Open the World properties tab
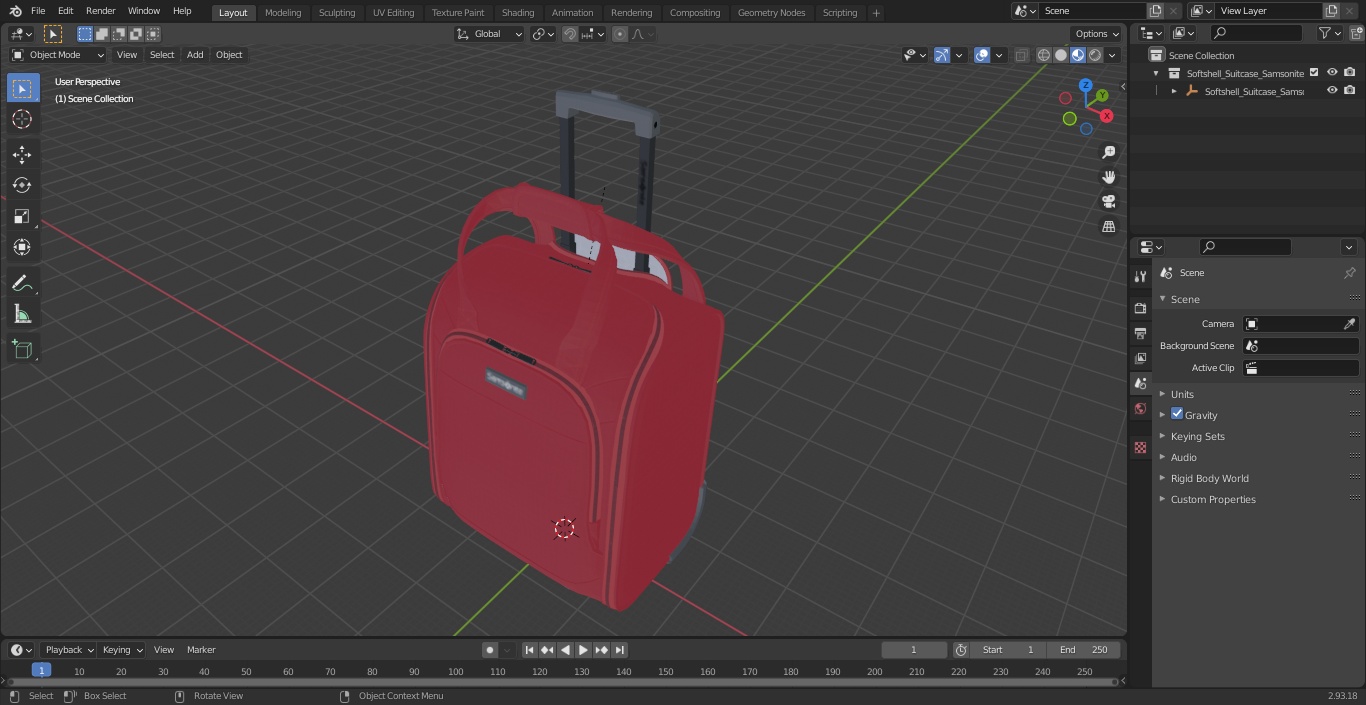 1140,408
